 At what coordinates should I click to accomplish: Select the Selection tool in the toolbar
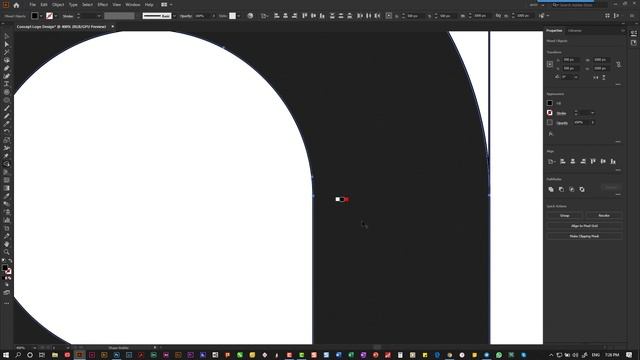pos(7,36)
